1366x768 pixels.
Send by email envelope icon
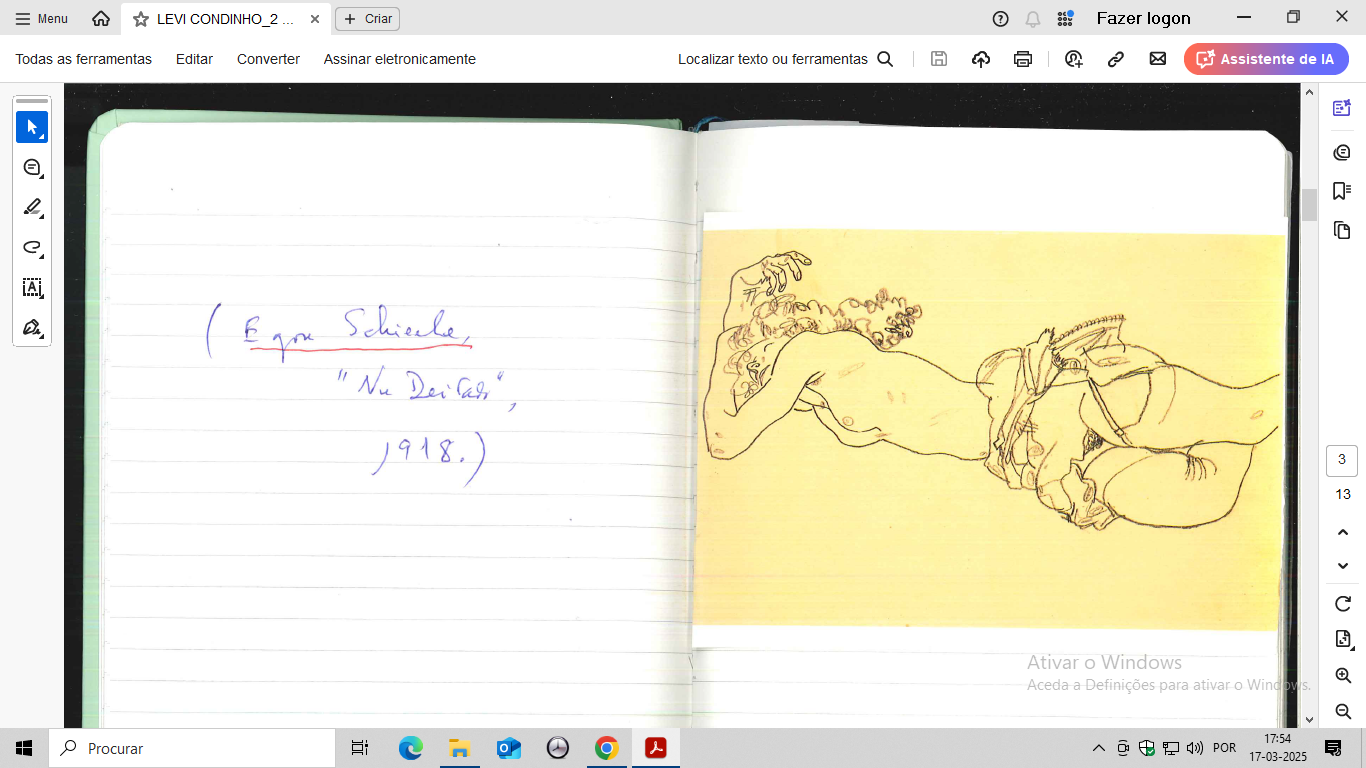(1158, 59)
